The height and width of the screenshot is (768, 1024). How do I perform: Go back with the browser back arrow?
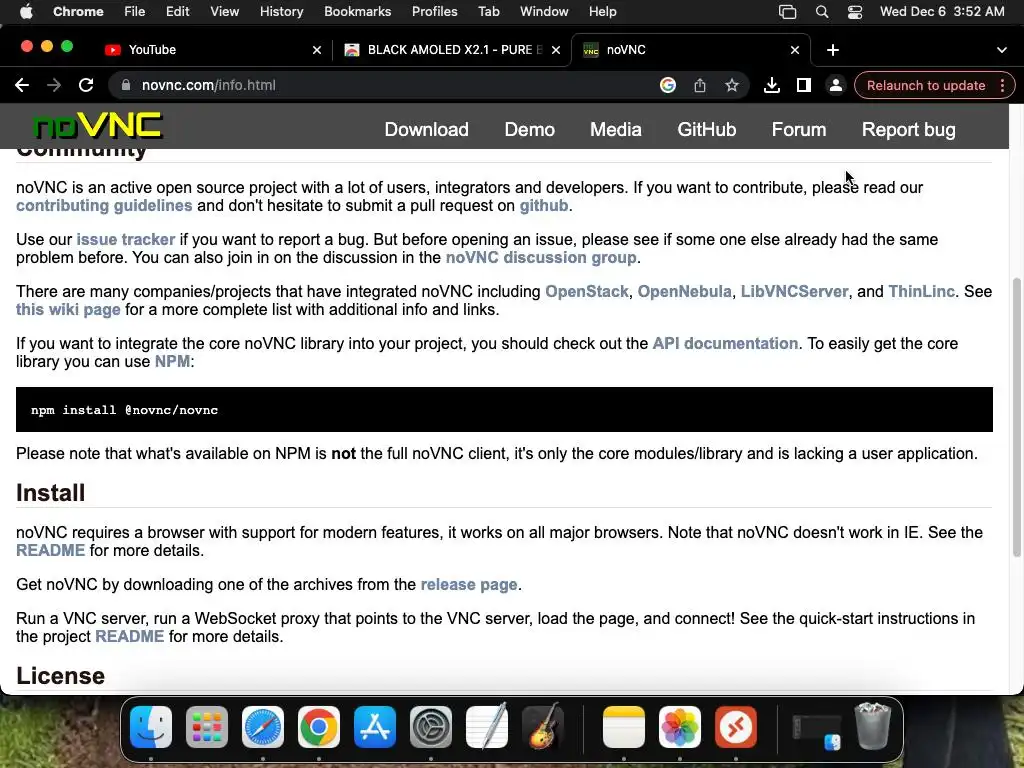pyautogui.click(x=22, y=86)
